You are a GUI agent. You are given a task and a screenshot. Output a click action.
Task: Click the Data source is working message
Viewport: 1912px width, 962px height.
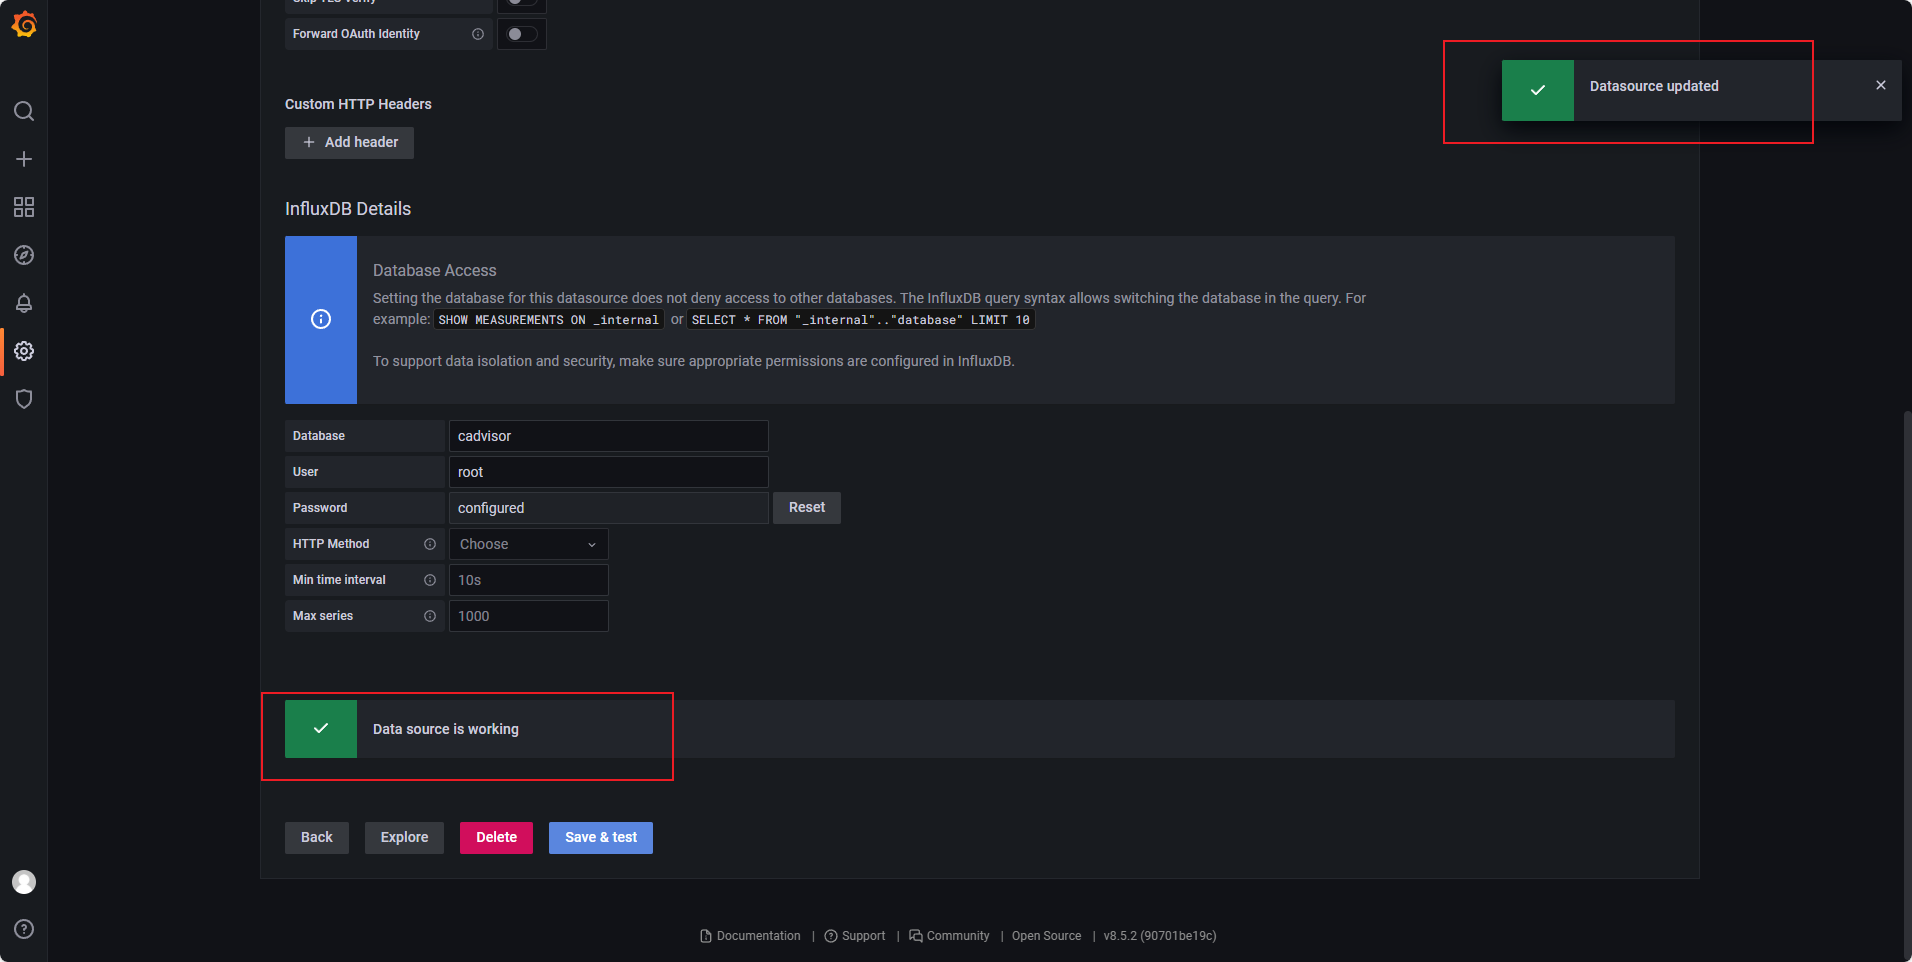tap(446, 729)
